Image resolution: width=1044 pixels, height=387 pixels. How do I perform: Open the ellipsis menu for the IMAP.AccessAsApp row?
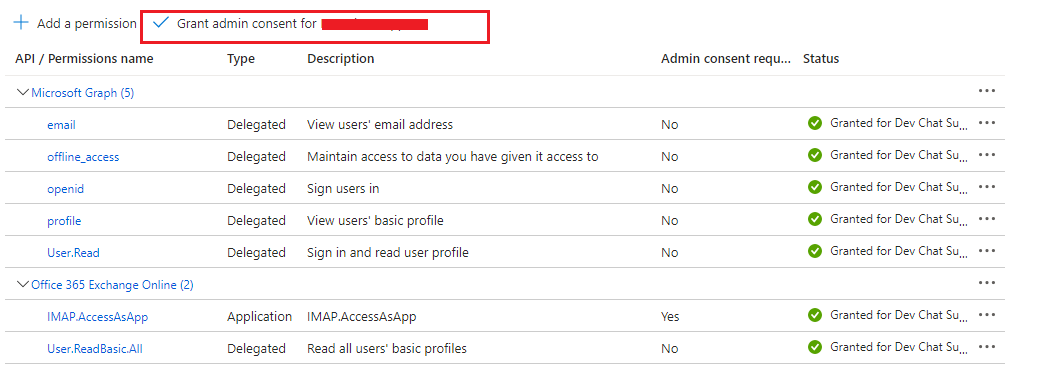(987, 315)
